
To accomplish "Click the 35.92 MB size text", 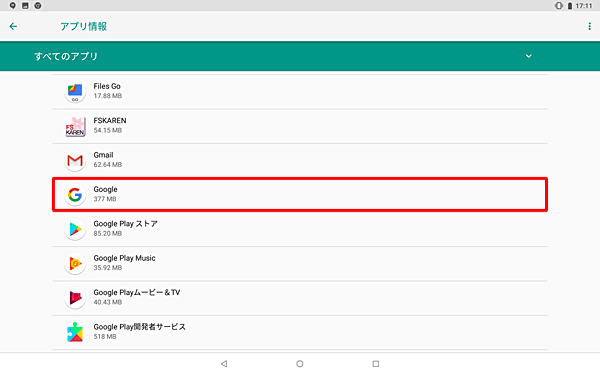I will [108, 268].
